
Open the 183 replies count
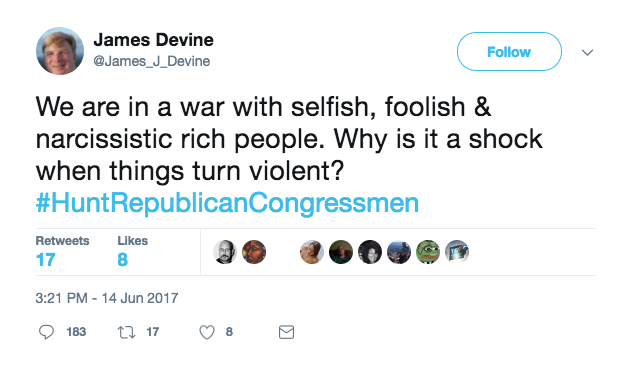pos(76,332)
